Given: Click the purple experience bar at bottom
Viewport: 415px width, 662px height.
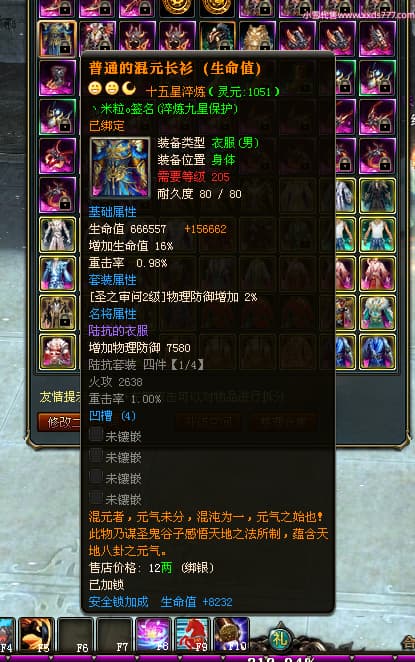Looking at the screenshot, I should click(x=207, y=658).
